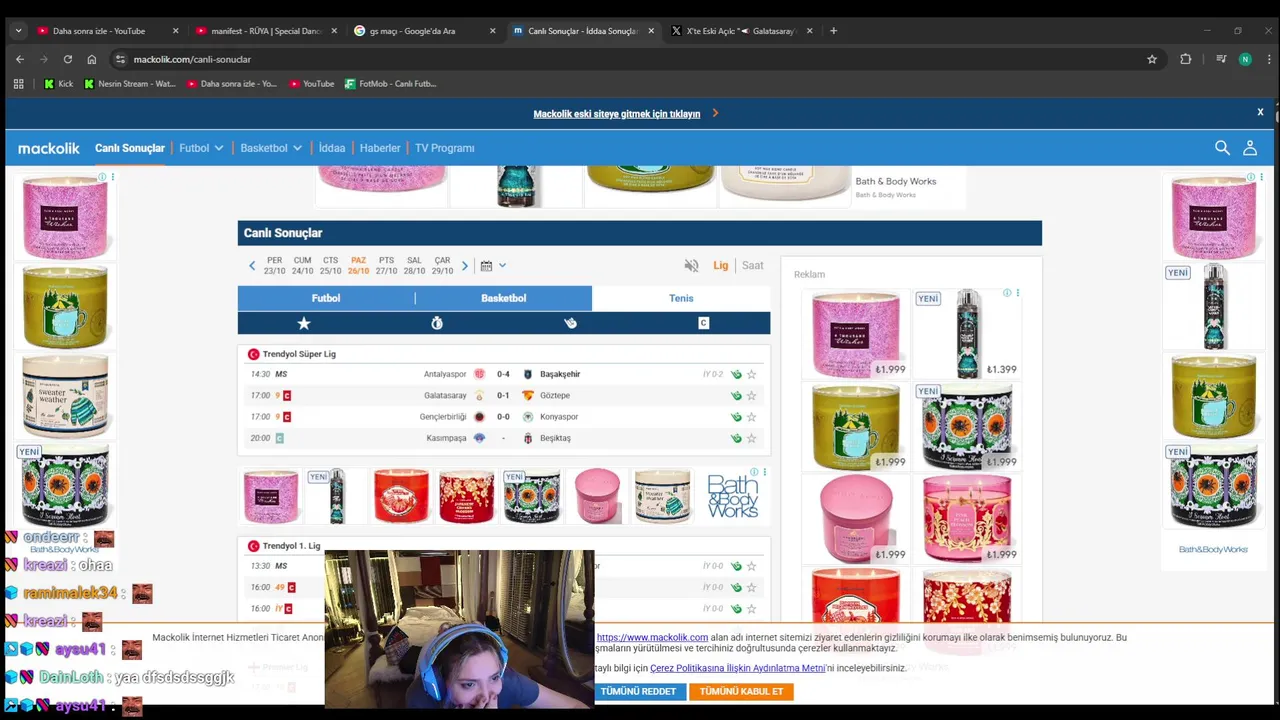
Task: Switch to Basketbol tab
Action: coord(503,298)
